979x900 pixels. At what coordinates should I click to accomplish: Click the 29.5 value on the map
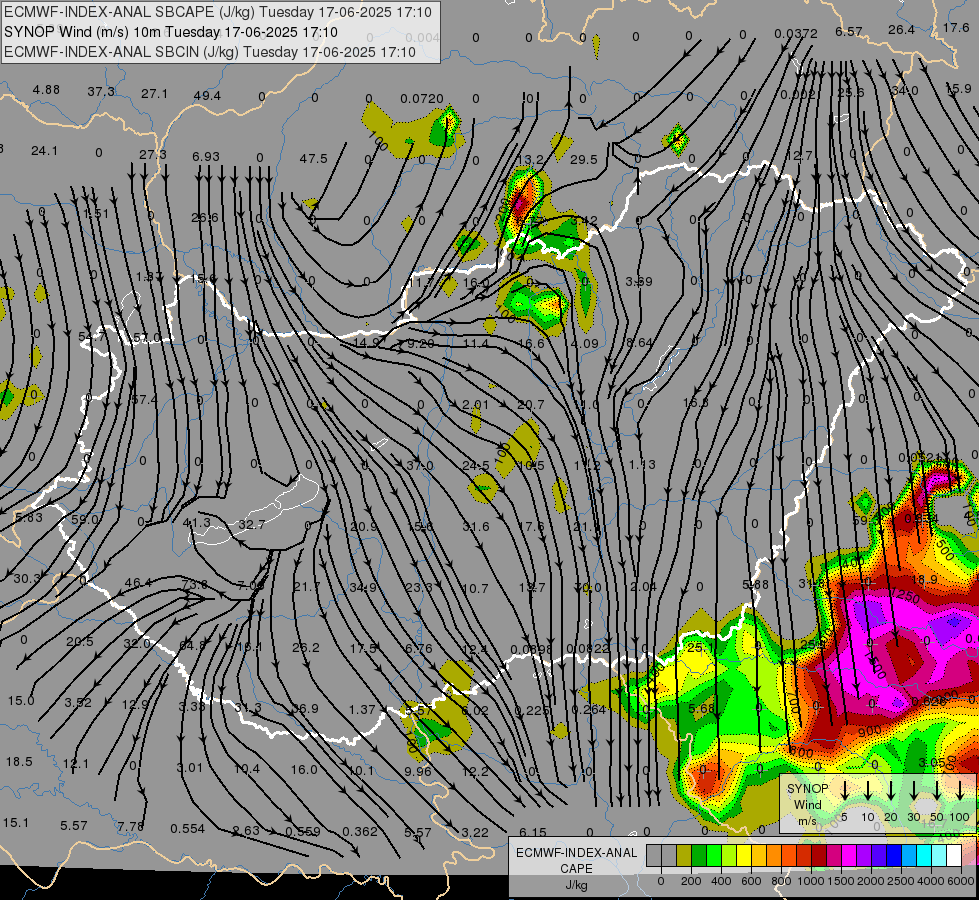click(x=584, y=160)
